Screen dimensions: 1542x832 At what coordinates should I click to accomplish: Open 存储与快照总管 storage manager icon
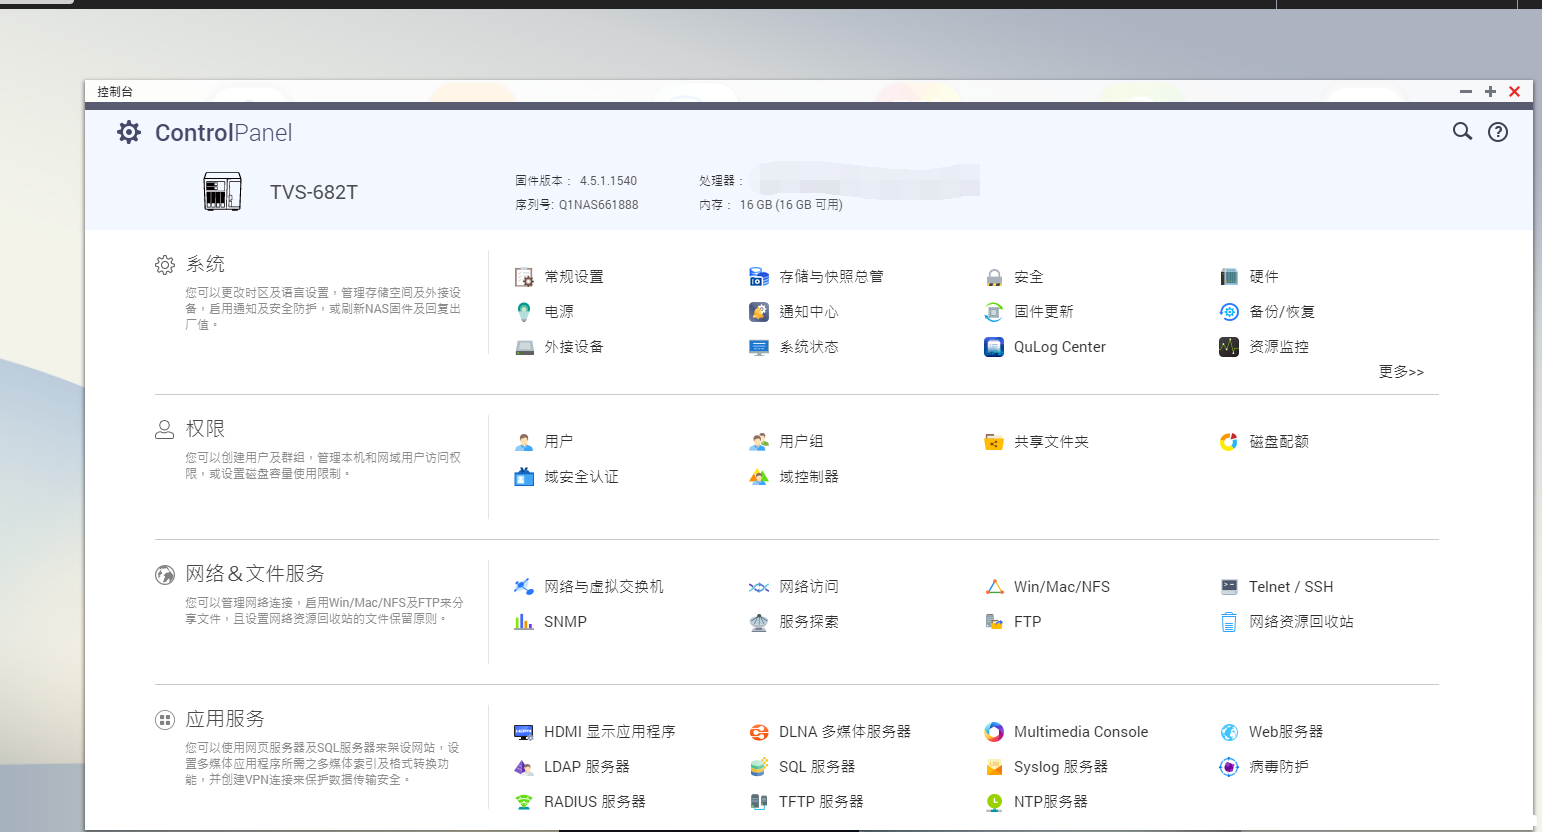[x=759, y=277]
